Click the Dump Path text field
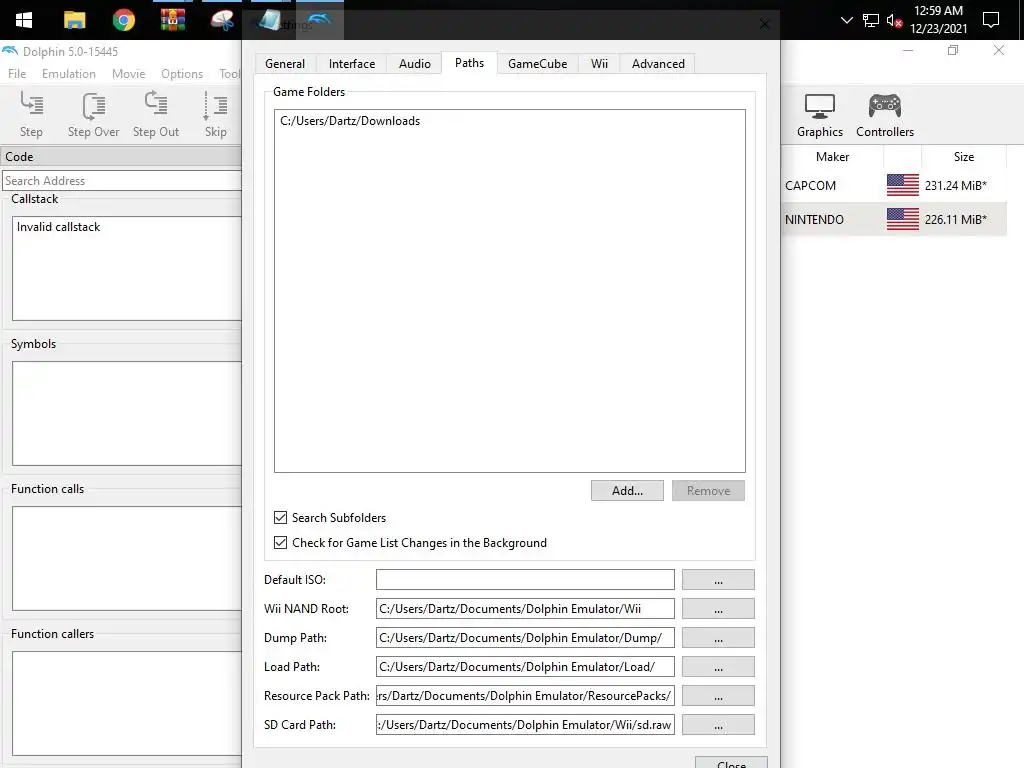Viewport: 1024px width, 768px height. (525, 637)
